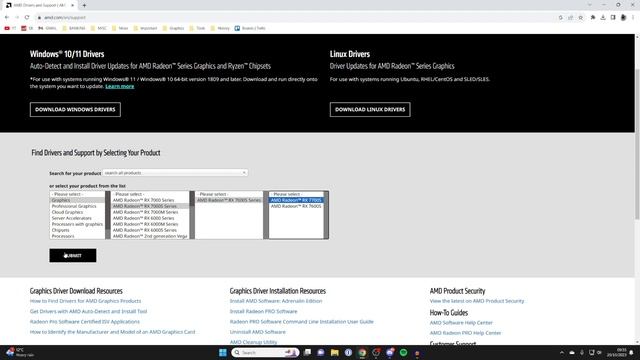Open Install Radeon PRO Software link
The height and width of the screenshot is (360, 640).
coord(264,311)
